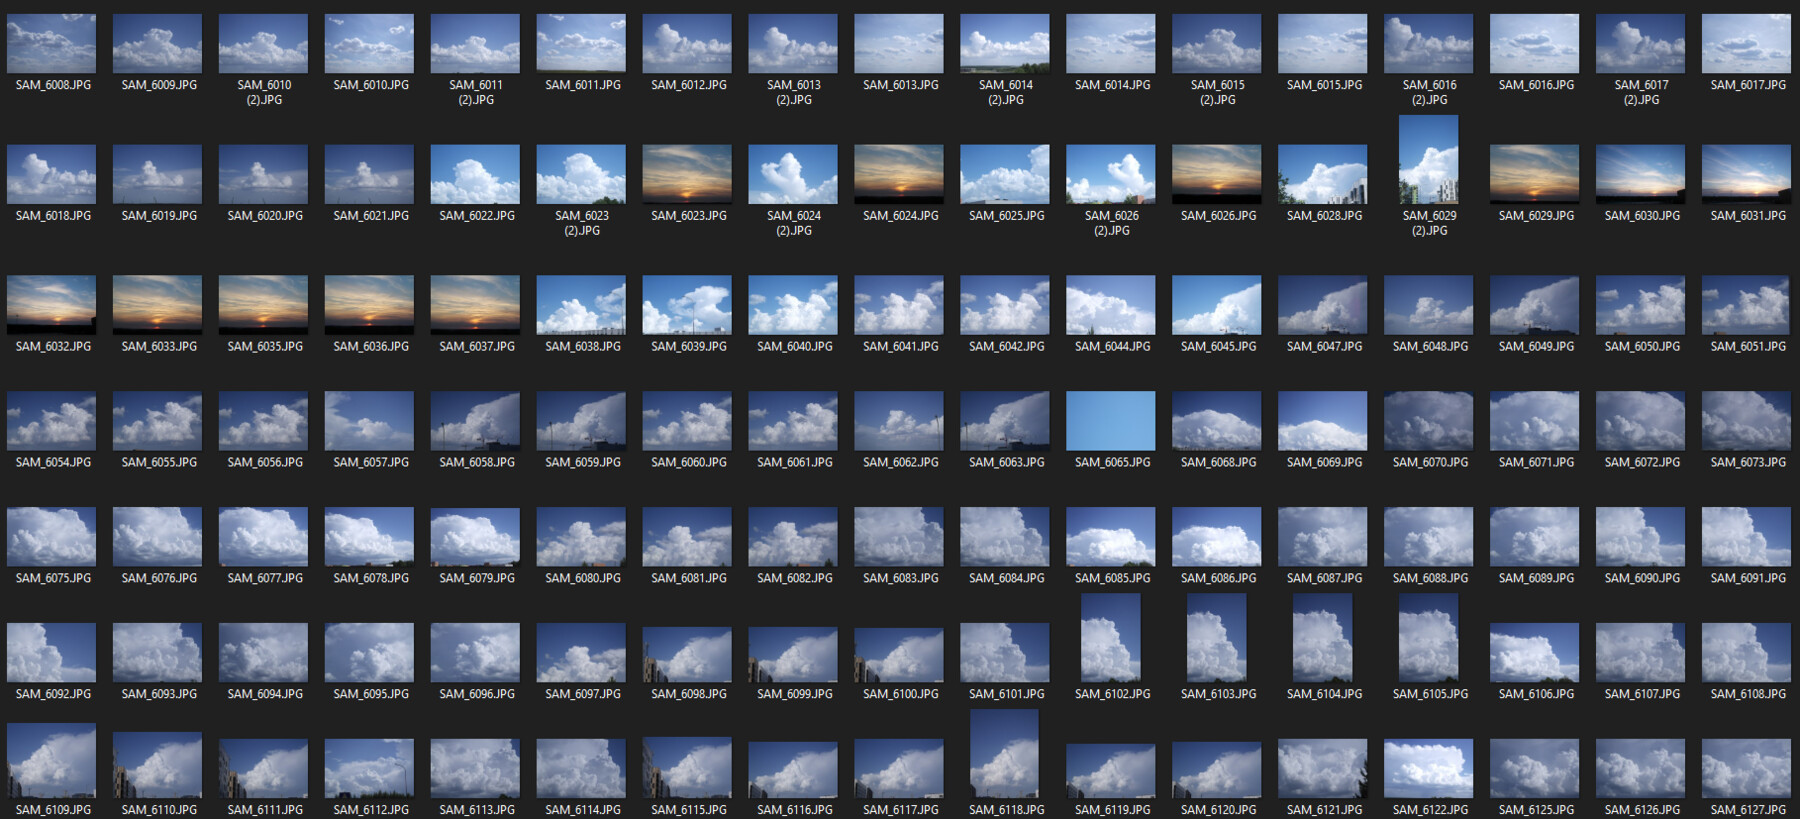Open the SAM_6012.JPG image thumbnail
This screenshot has height=819, width=1800.
[688, 43]
